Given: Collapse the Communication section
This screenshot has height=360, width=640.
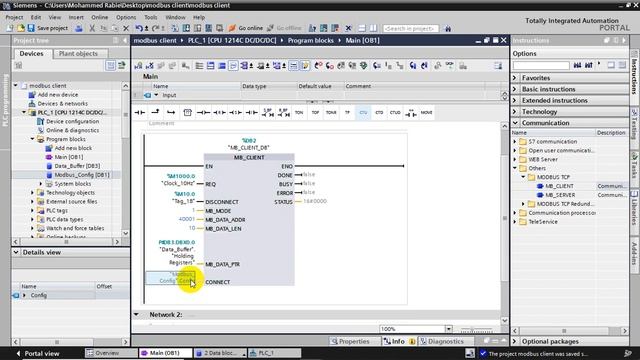Looking at the screenshot, I should click(515, 123).
